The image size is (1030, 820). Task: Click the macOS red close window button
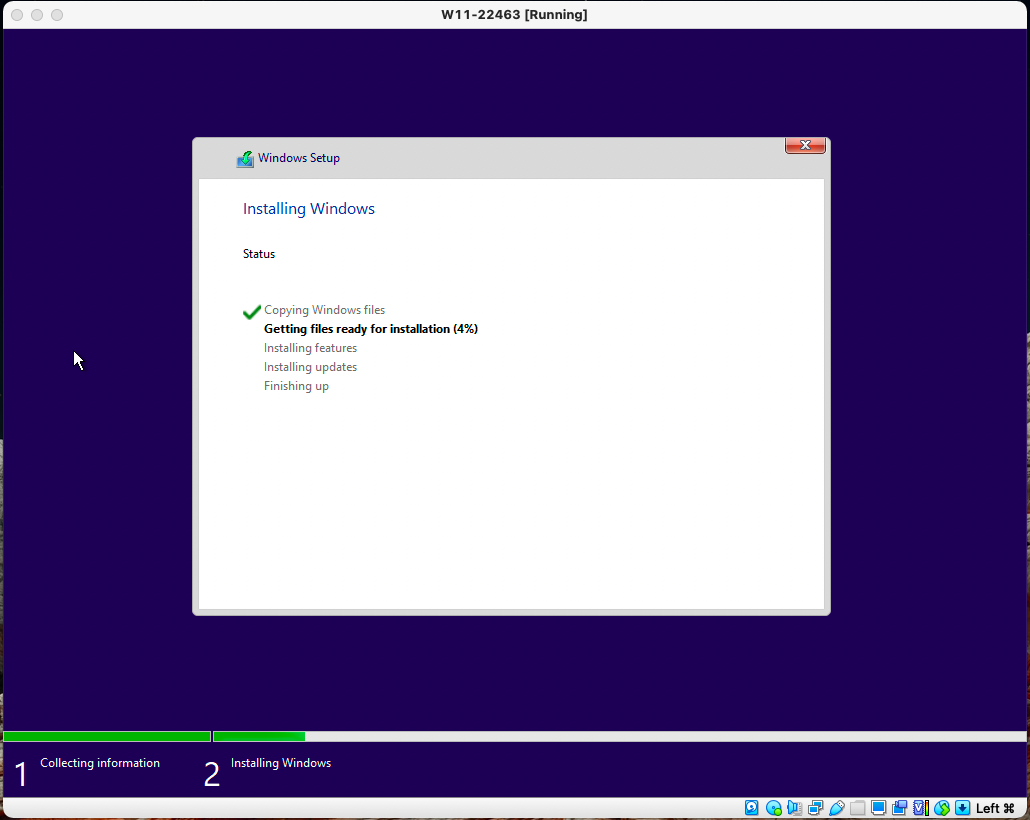tap(17, 14)
